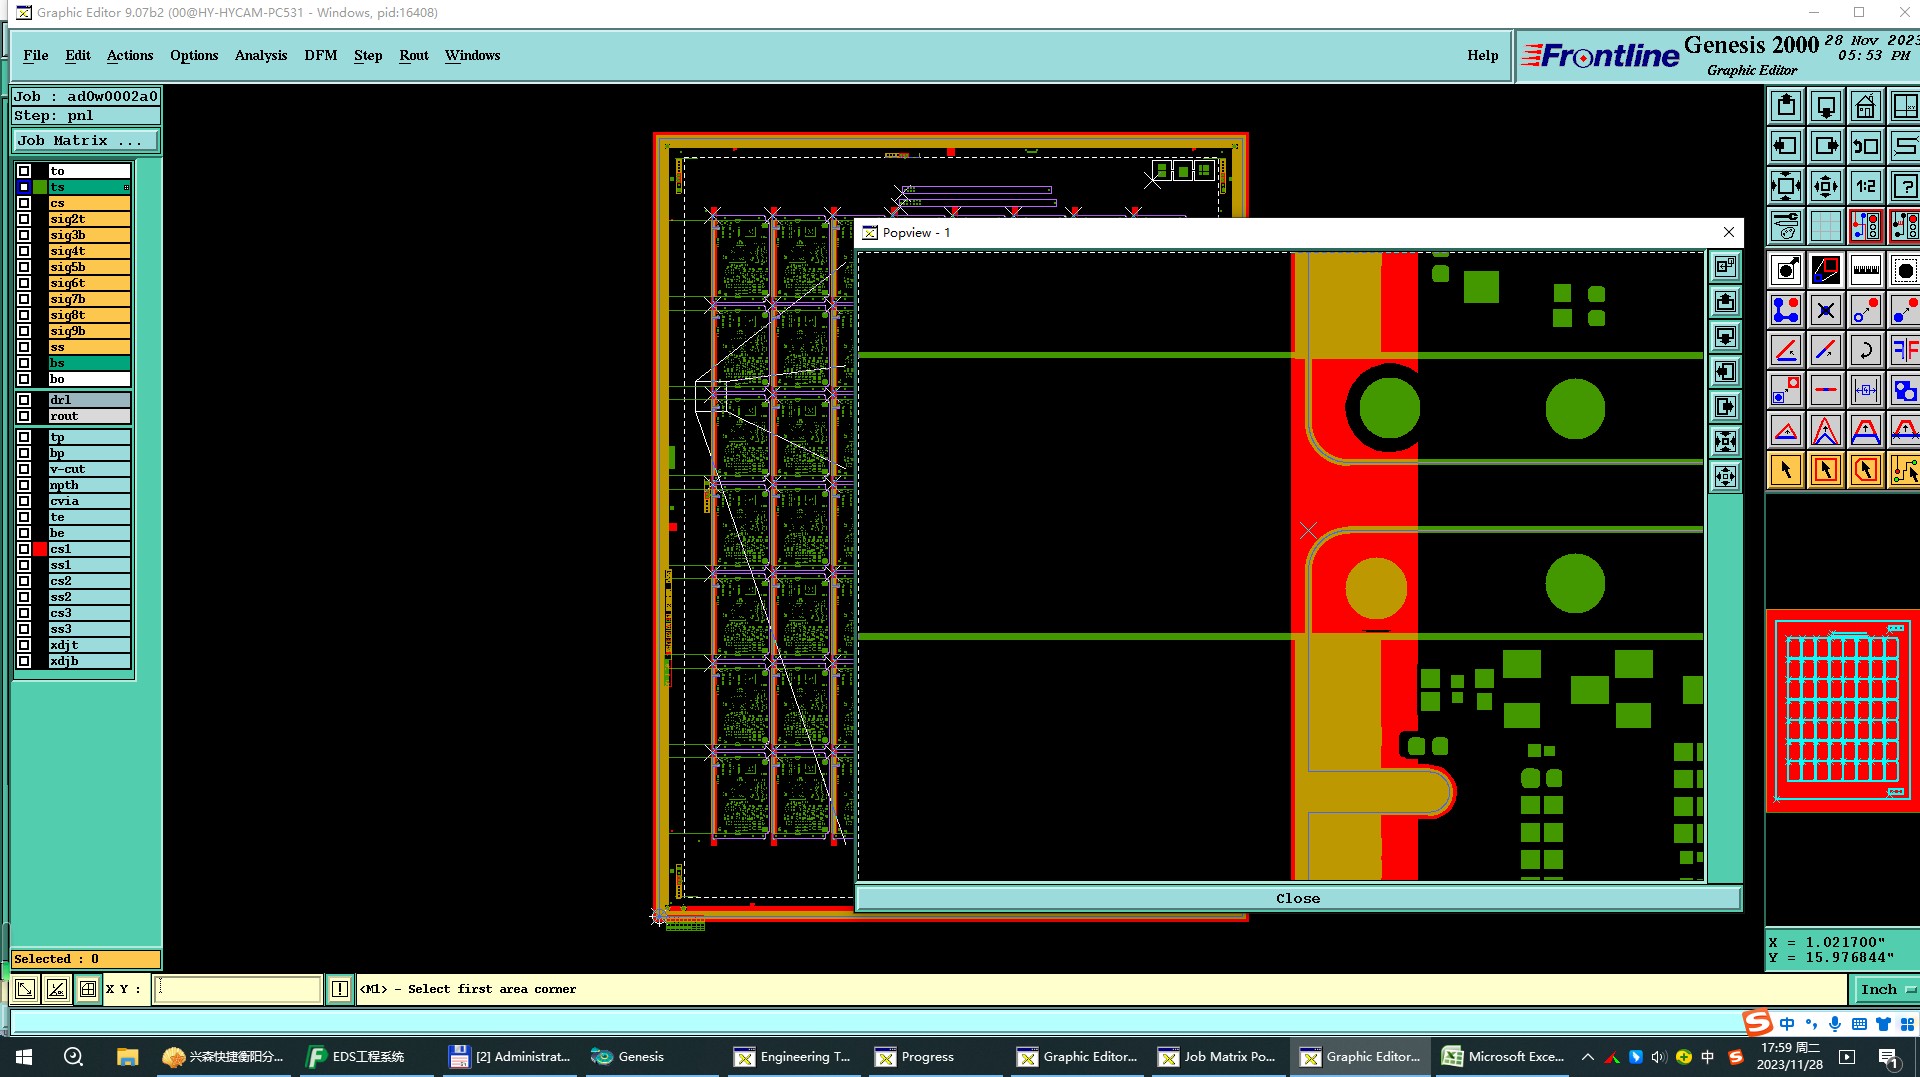This screenshot has height=1077, width=1920.
Task: Click the XY coordinate input field
Action: click(238, 989)
